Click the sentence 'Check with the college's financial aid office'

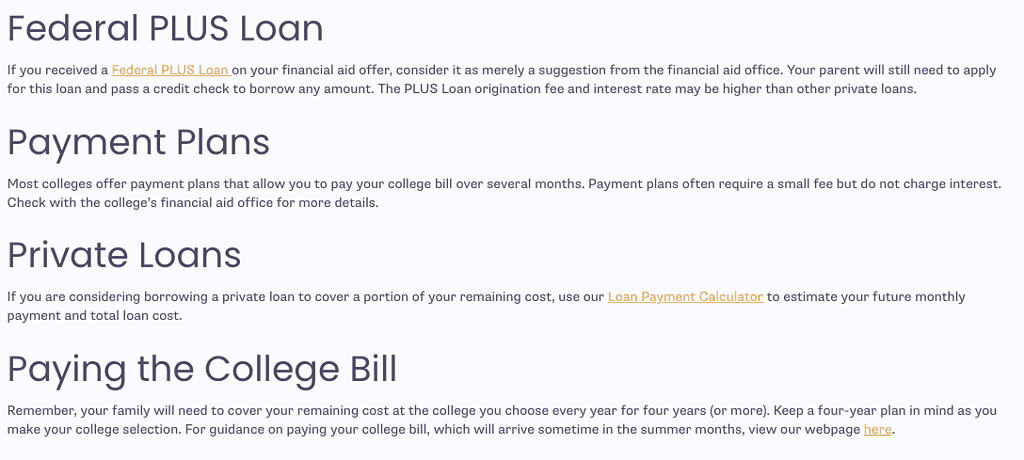(193, 203)
